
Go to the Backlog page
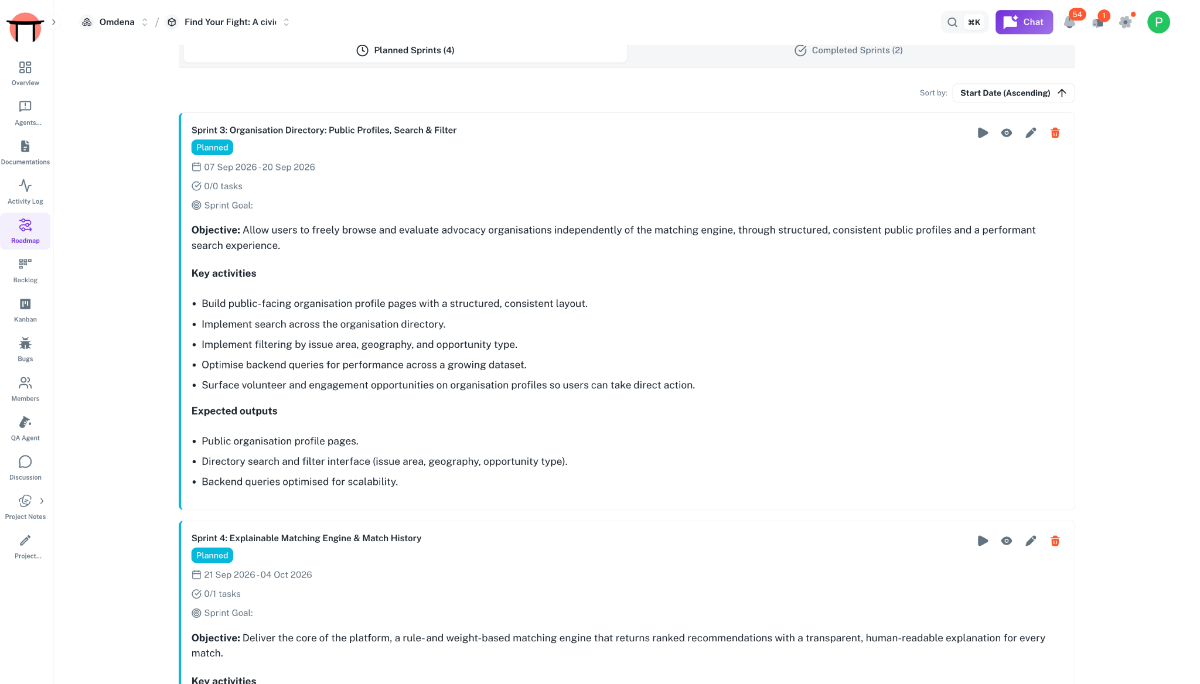pos(25,270)
